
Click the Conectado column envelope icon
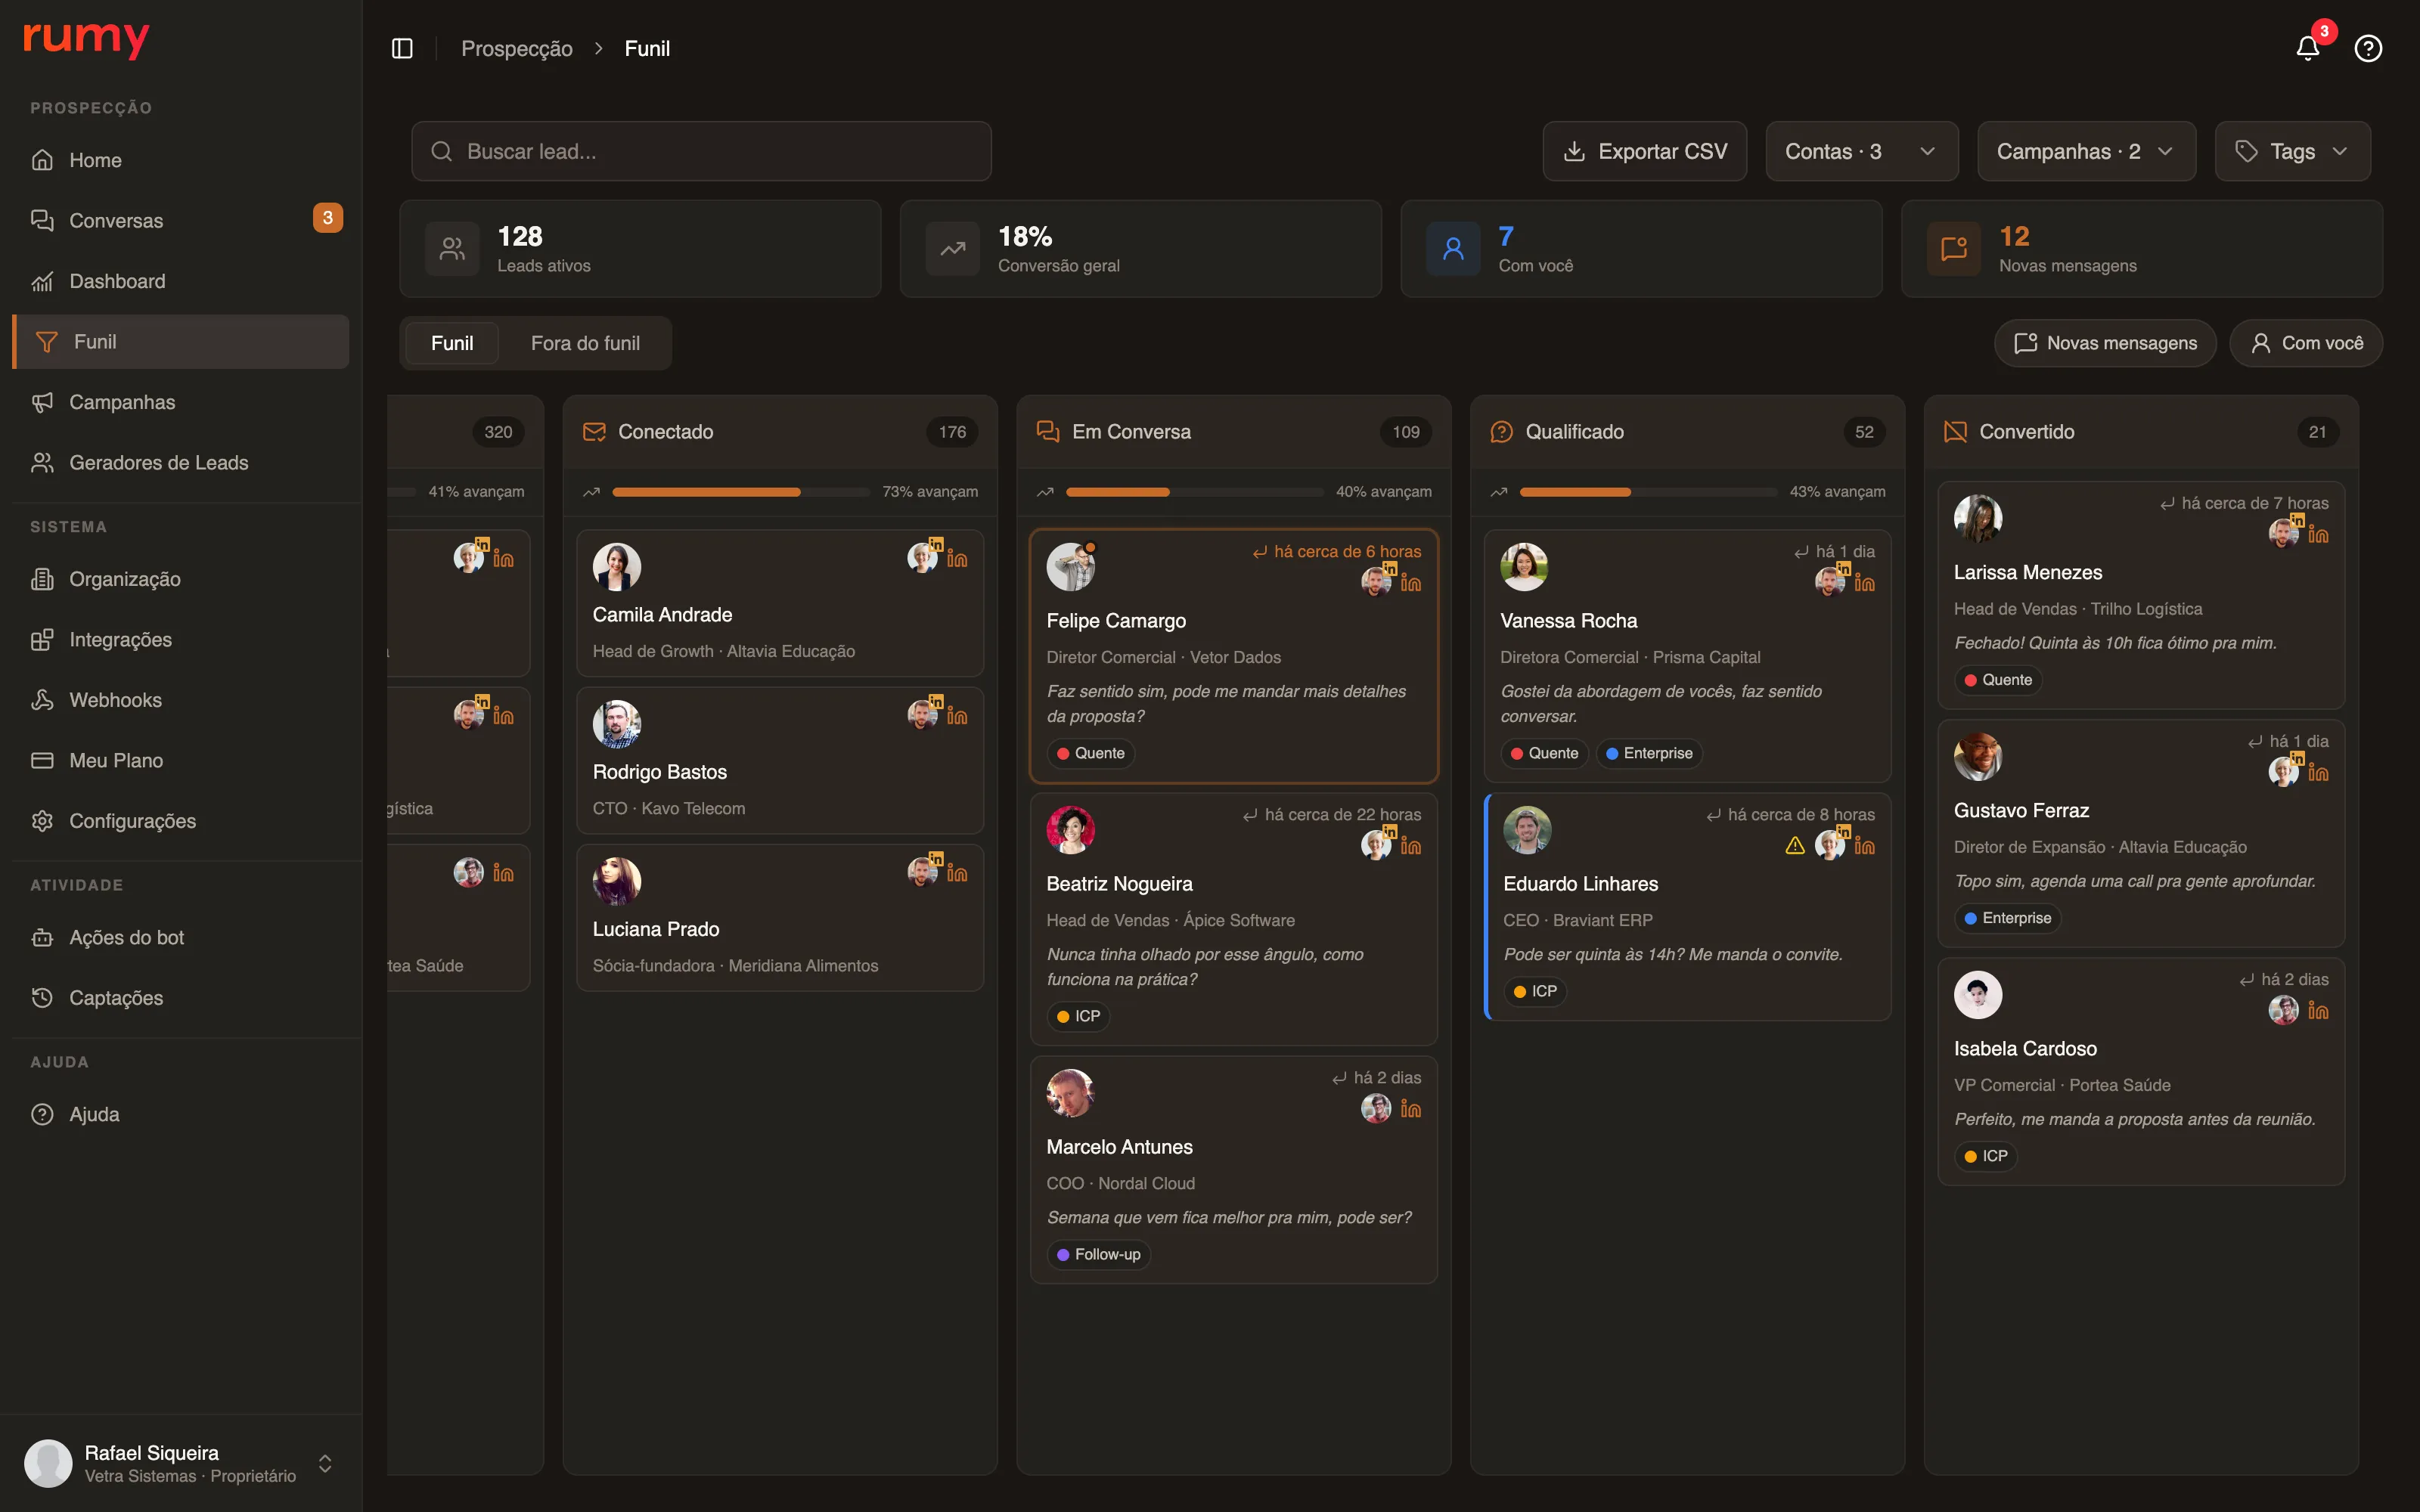(x=594, y=431)
